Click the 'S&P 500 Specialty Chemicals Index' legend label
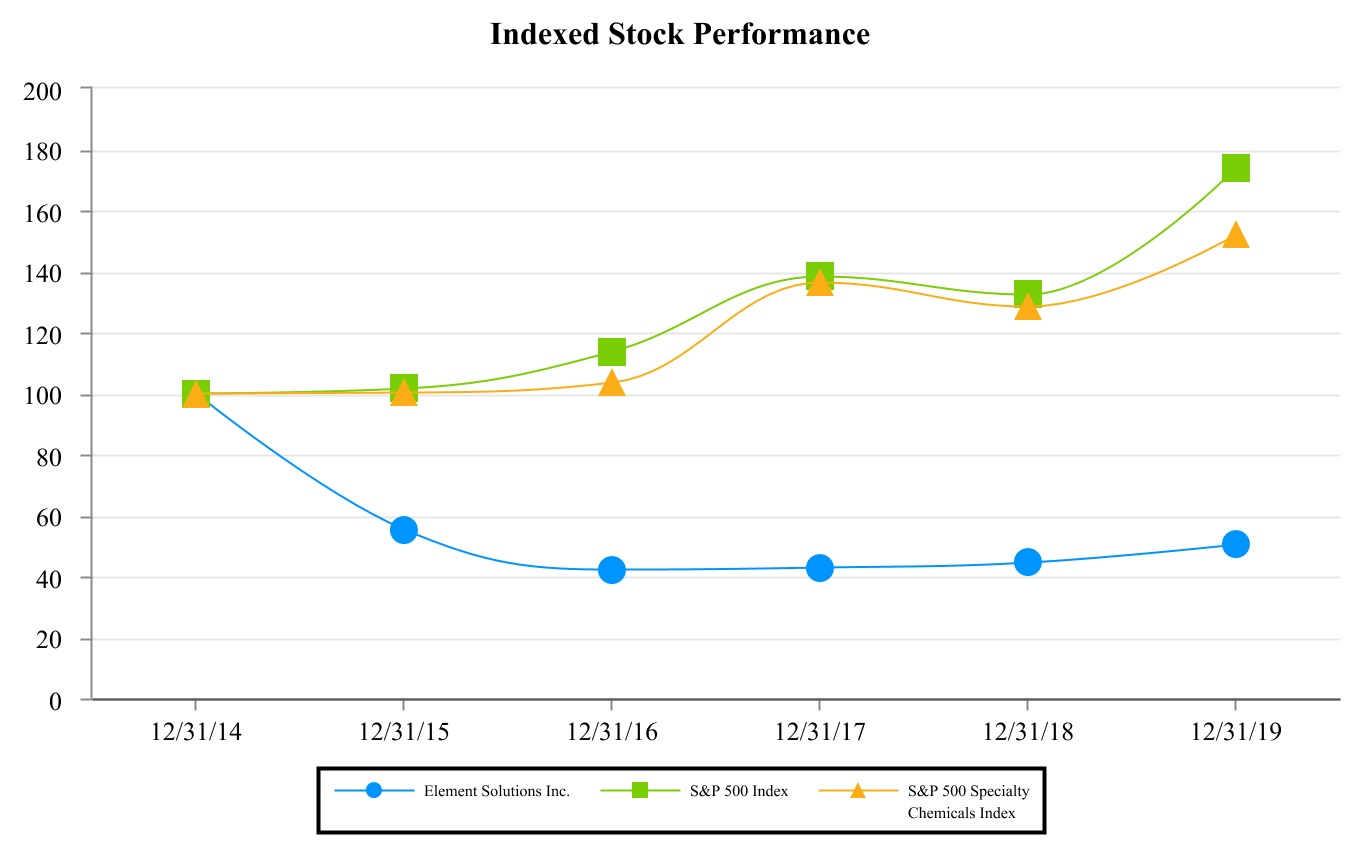 [968, 801]
